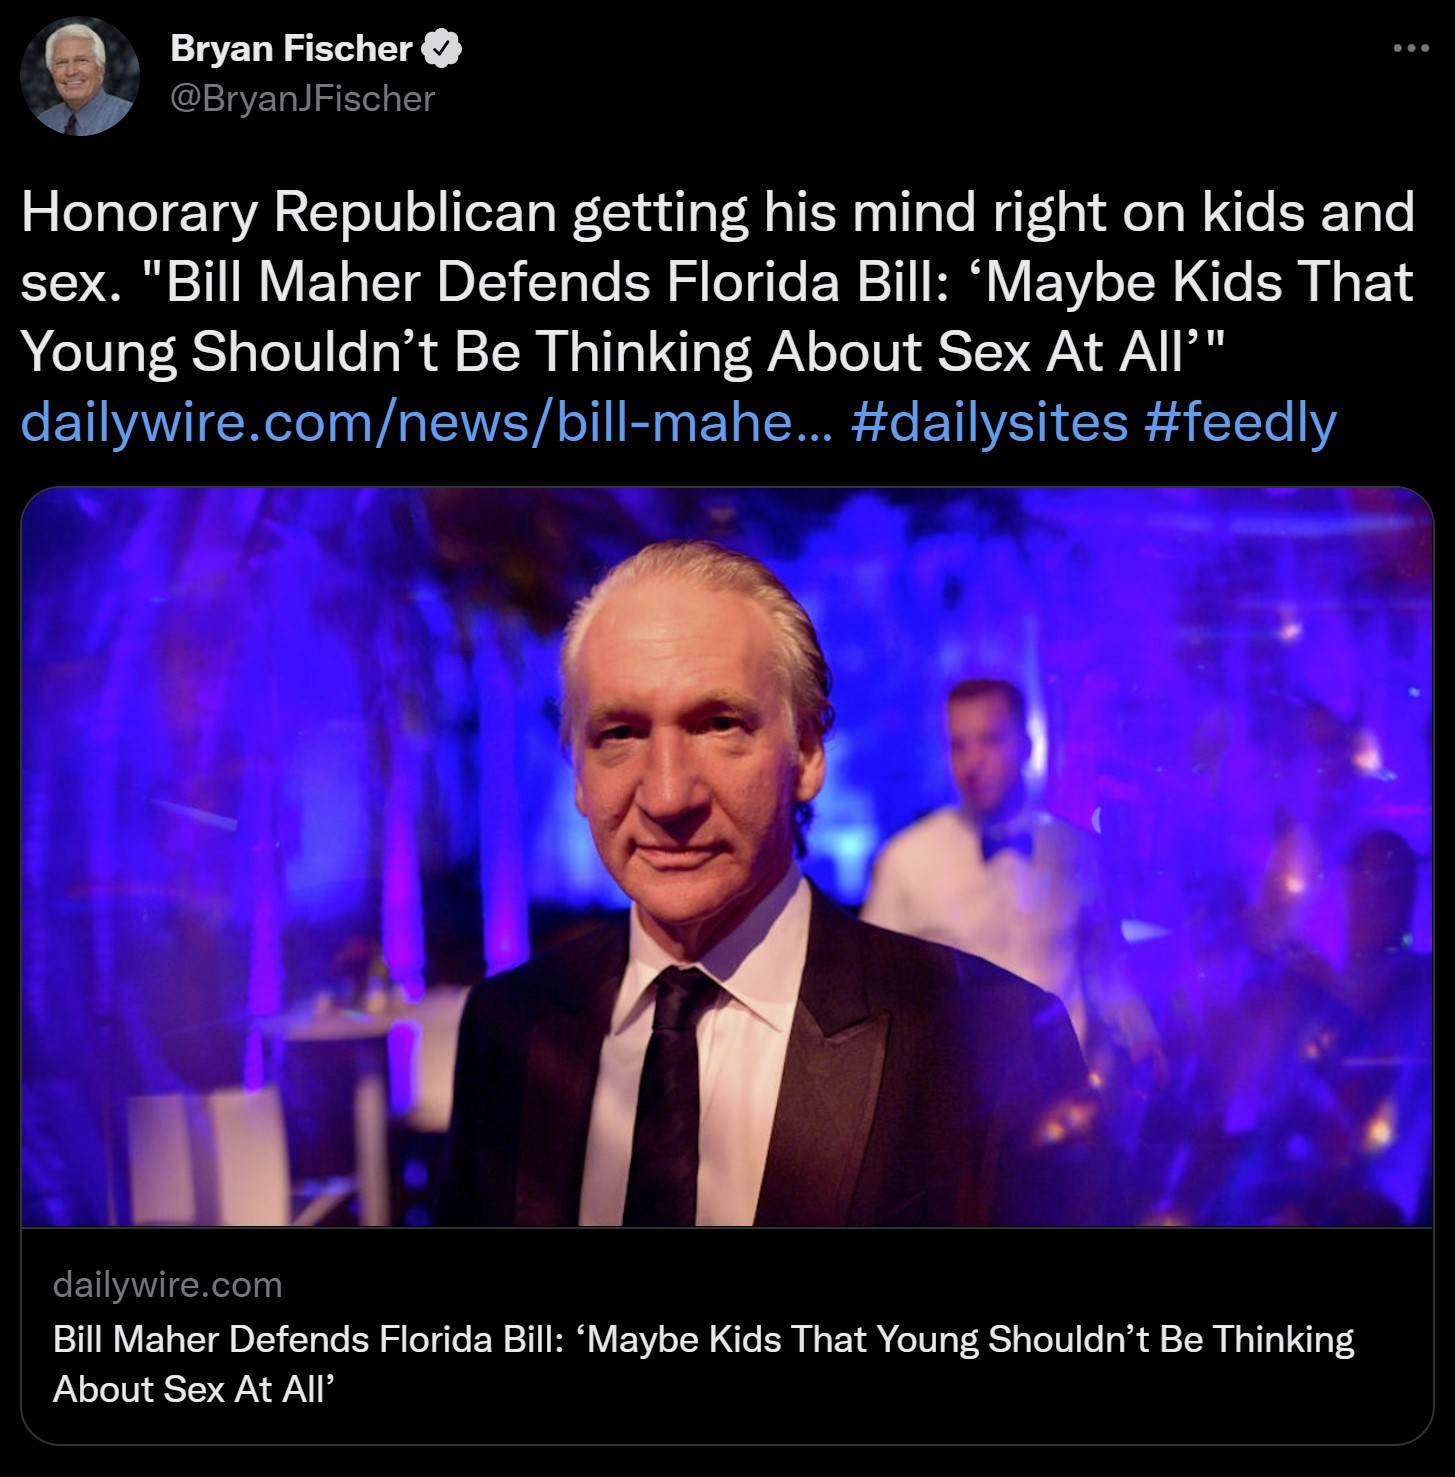Open the #feedly hashtag
The width and height of the screenshot is (1455, 1477).
tap(1240, 422)
